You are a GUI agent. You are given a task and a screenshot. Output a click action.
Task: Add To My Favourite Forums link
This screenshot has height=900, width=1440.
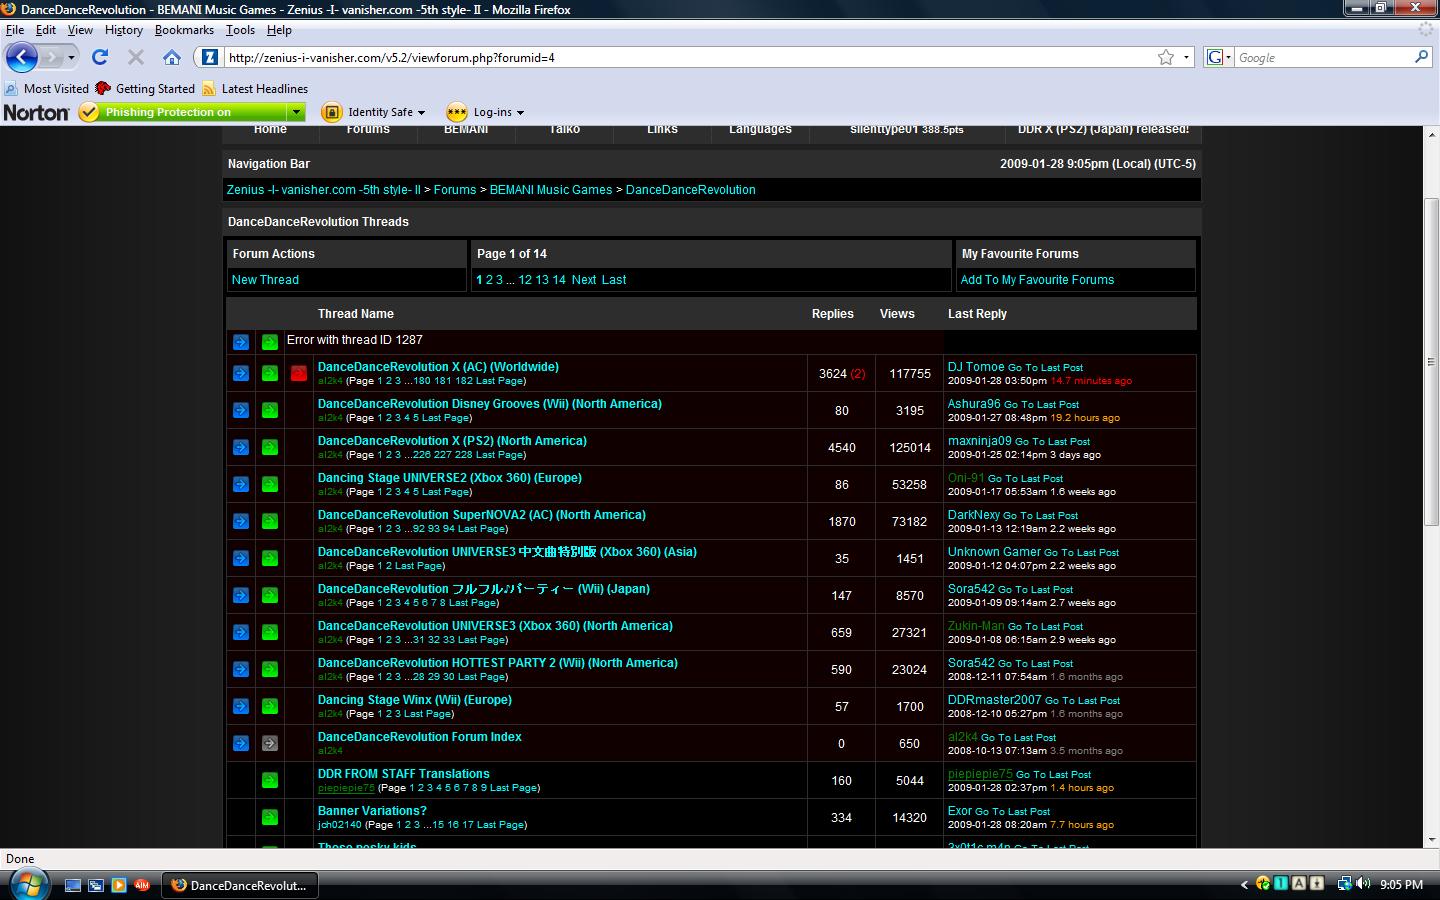click(x=1037, y=280)
